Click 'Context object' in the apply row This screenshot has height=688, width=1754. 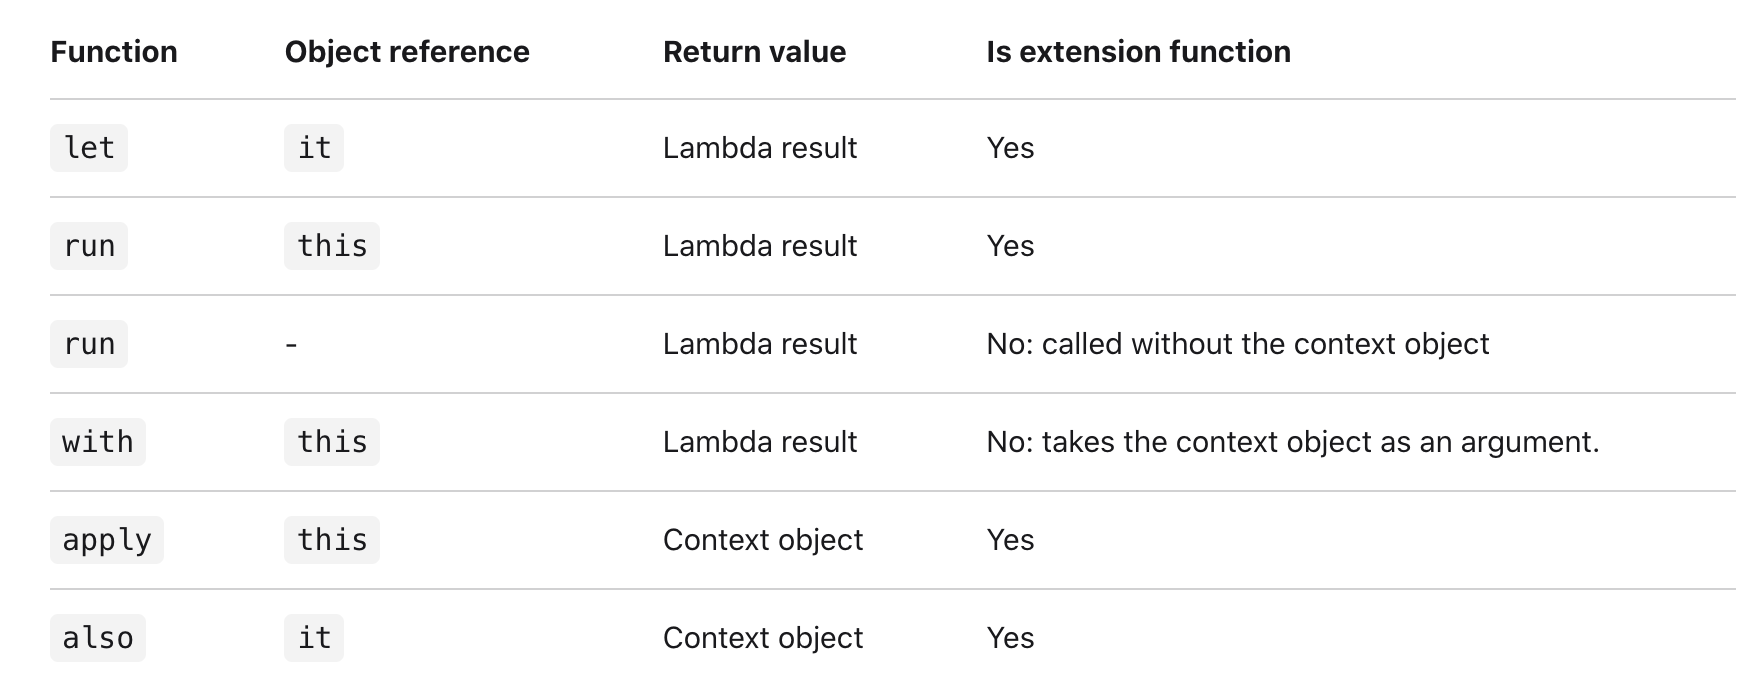tap(763, 540)
